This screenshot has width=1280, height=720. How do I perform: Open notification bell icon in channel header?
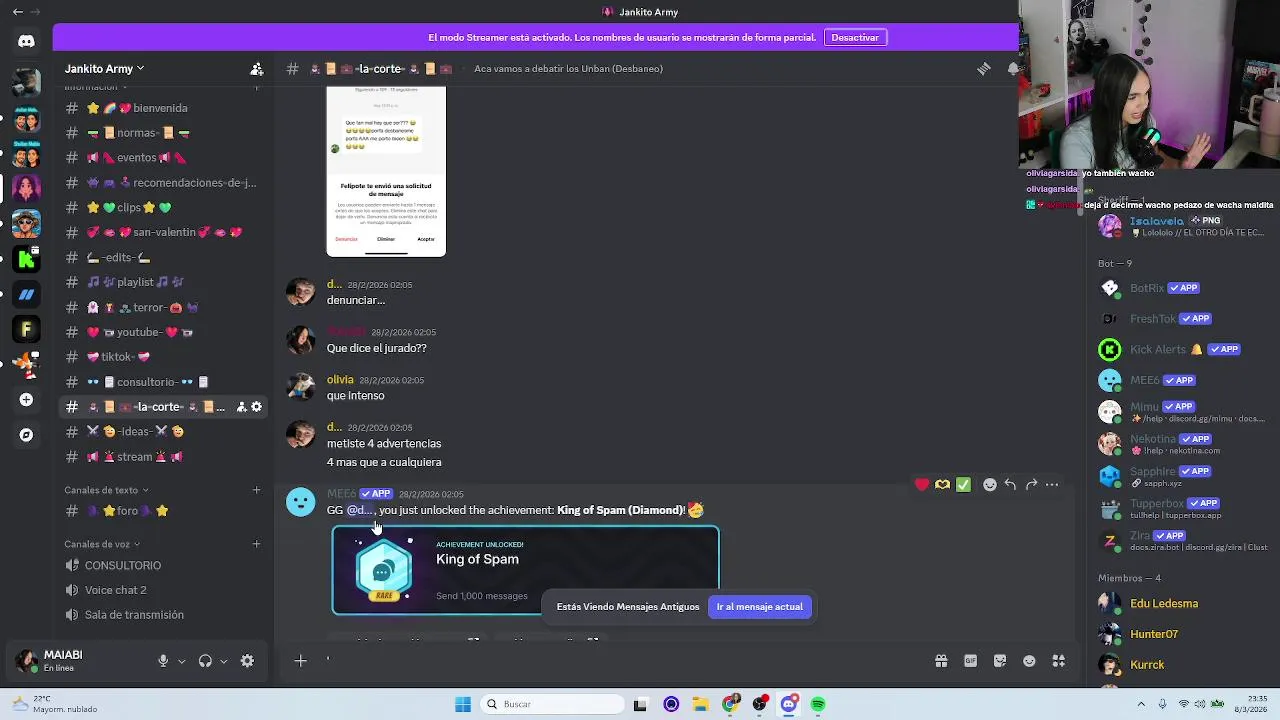[x=1013, y=68]
